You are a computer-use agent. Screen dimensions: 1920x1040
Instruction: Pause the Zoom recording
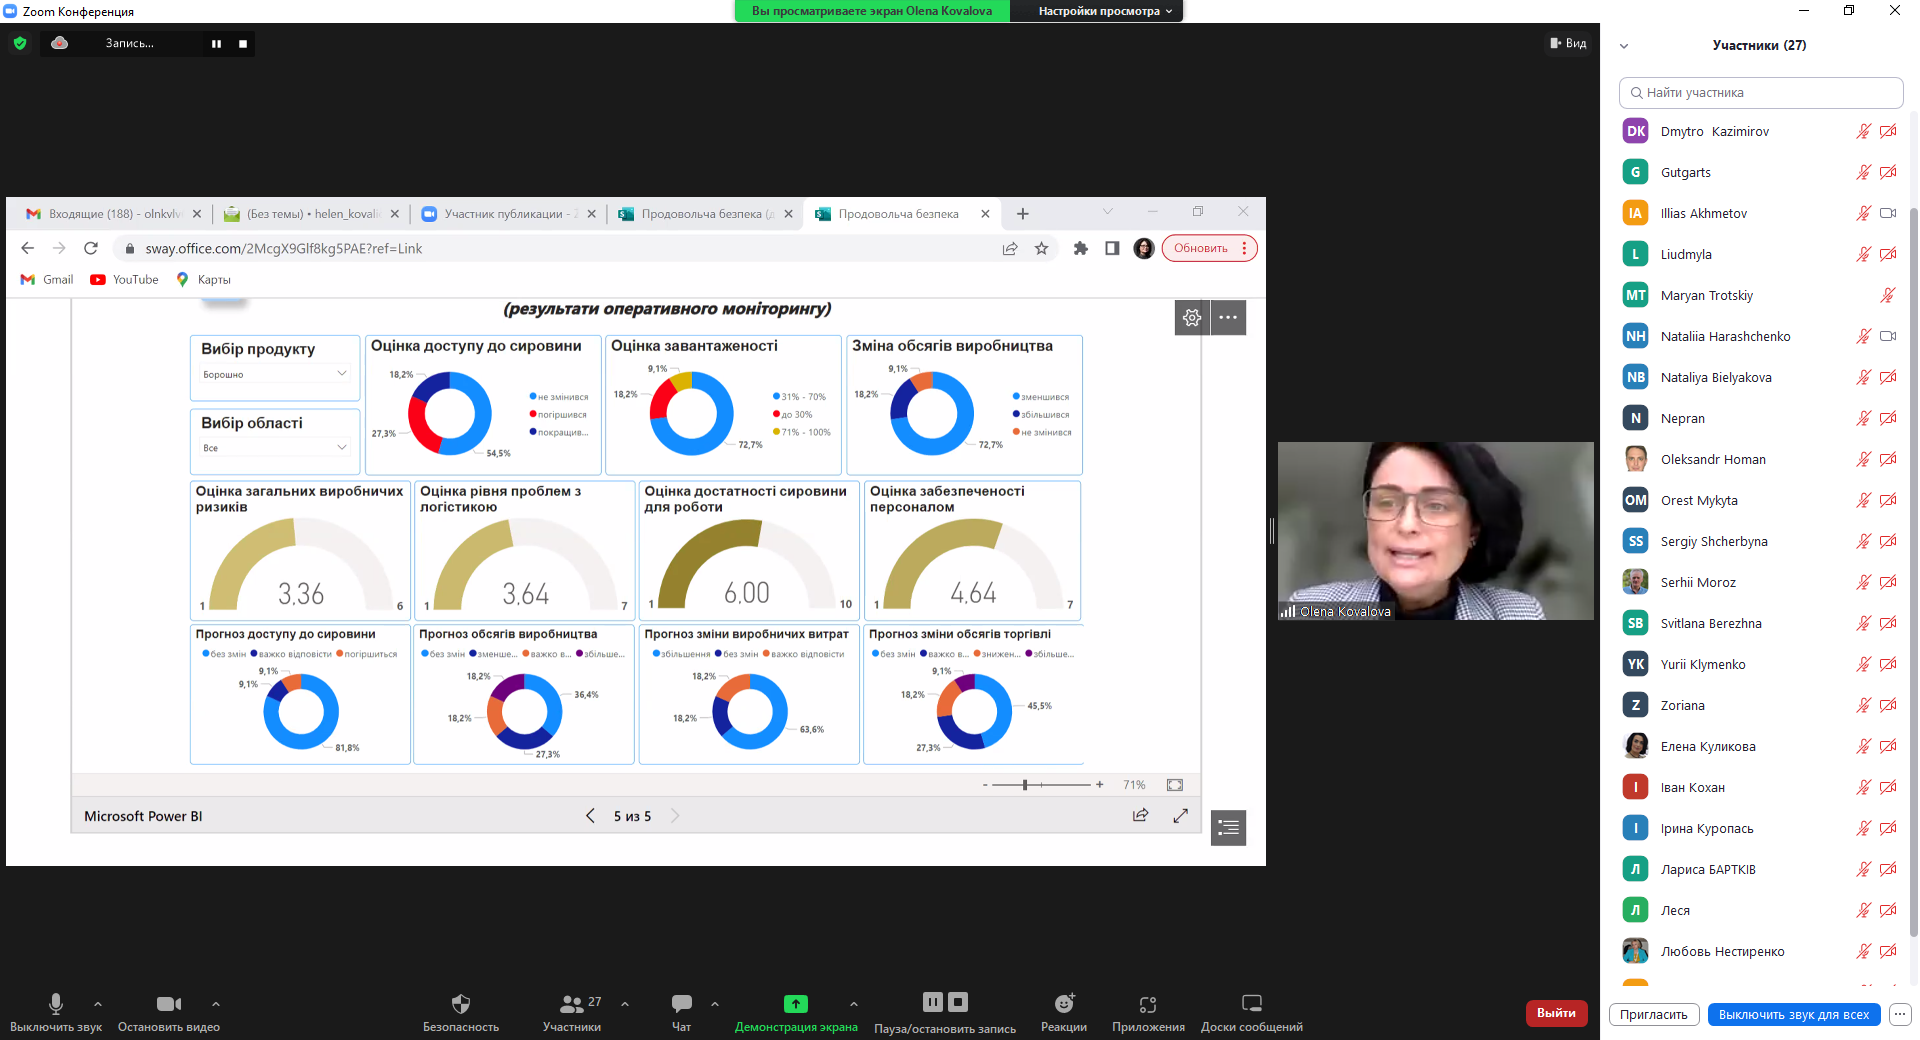point(216,44)
